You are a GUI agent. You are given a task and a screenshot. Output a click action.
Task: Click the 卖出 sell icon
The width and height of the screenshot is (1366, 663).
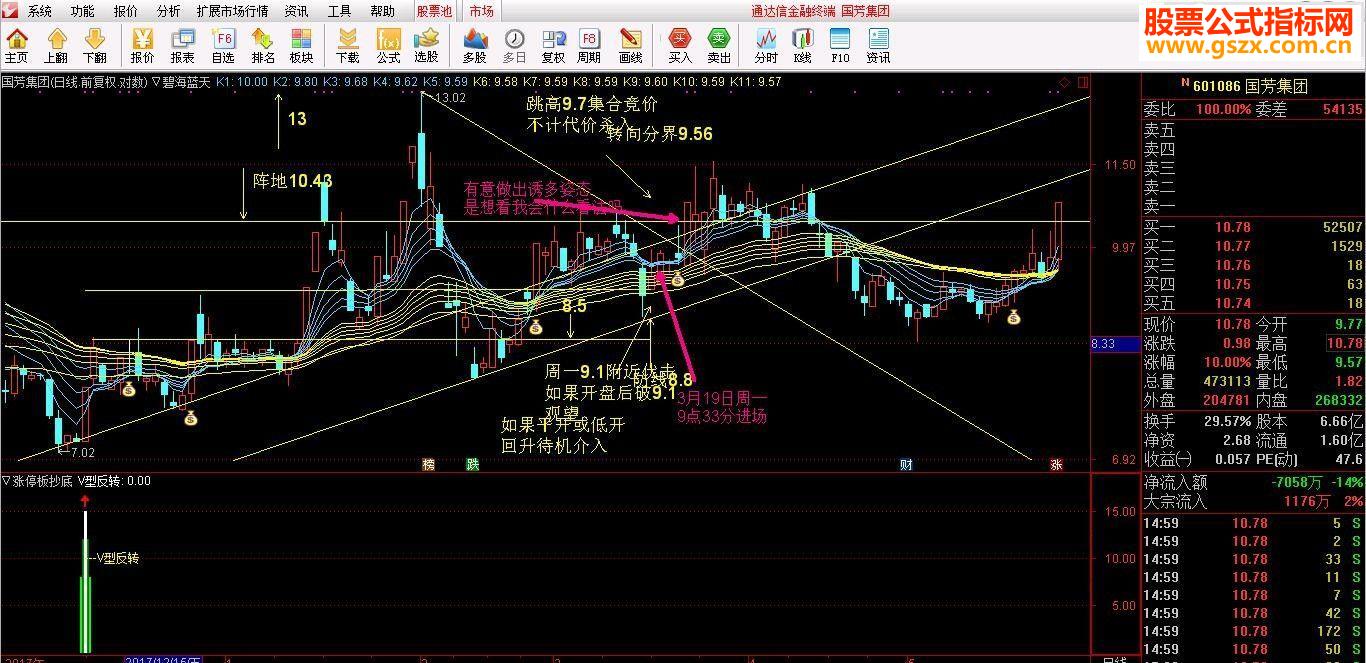[719, 46]
